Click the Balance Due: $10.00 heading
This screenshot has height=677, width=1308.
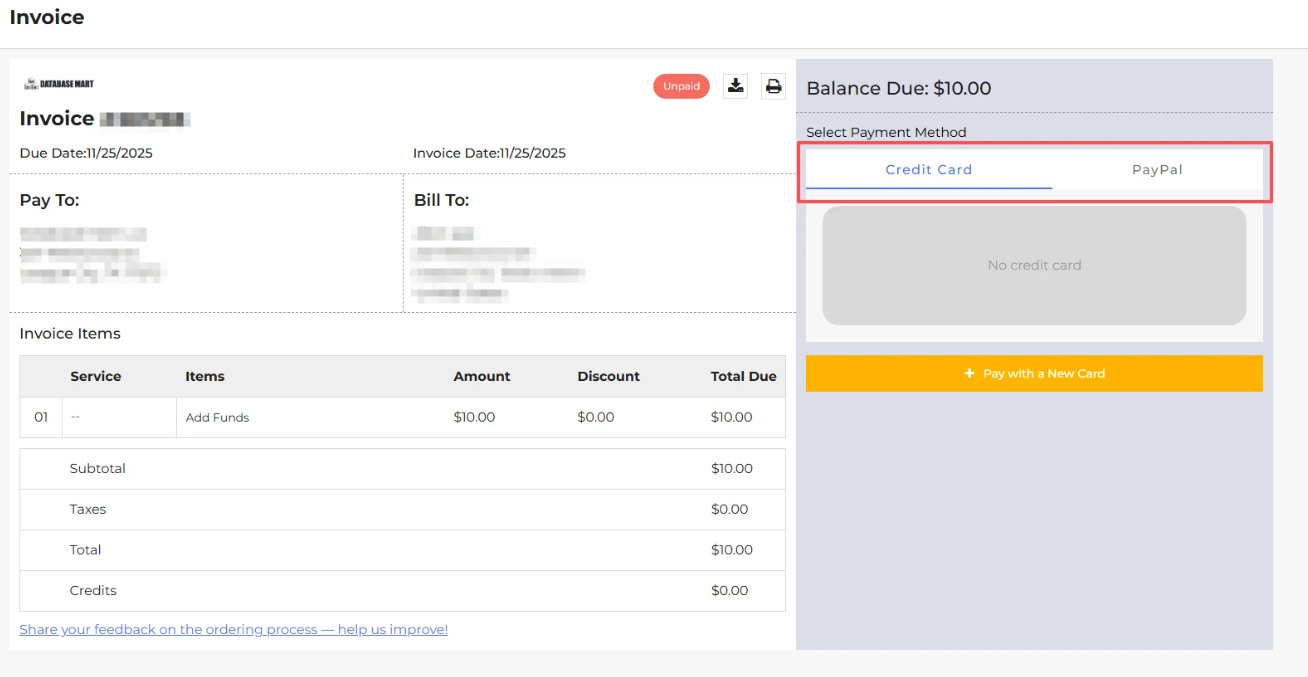pos(898,88)
